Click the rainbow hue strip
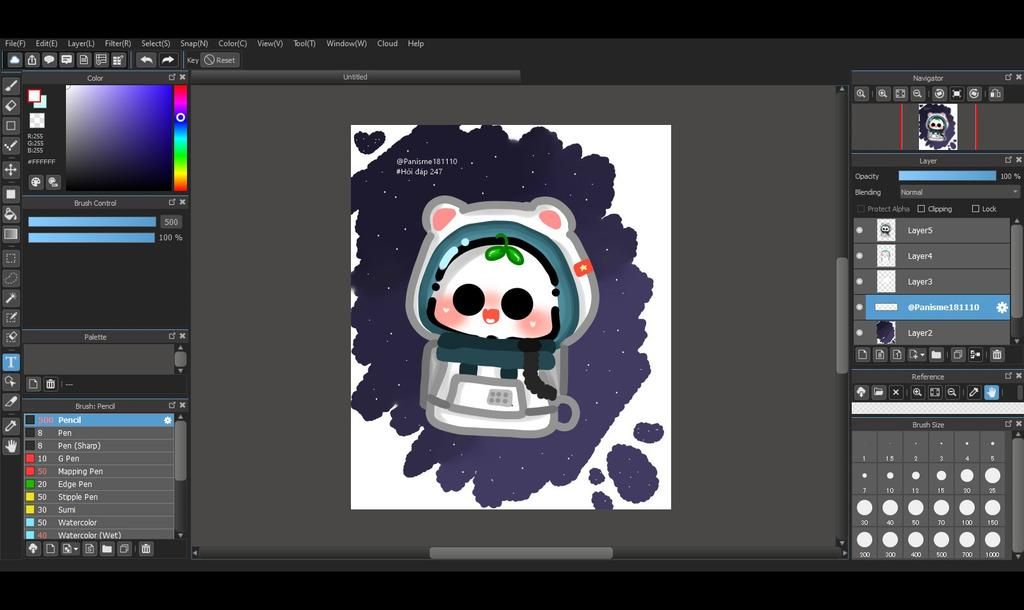This screenshot has width=1024, height=610. [180, 138]
